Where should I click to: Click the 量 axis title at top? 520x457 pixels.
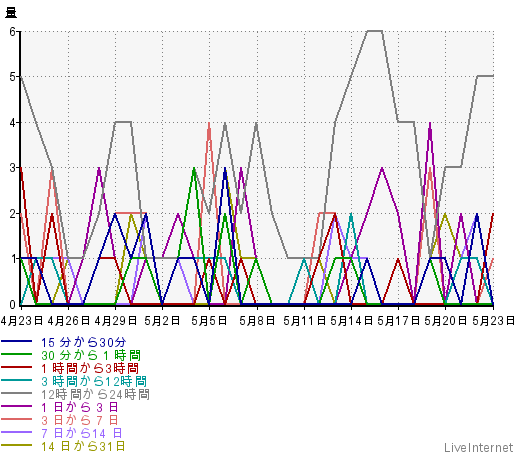[x=11, y=13]
